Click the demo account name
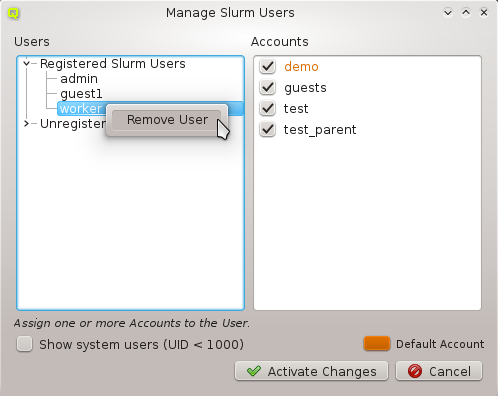This screenshot has width=498, height=396. pyautogui.click(x=301, y=67)
